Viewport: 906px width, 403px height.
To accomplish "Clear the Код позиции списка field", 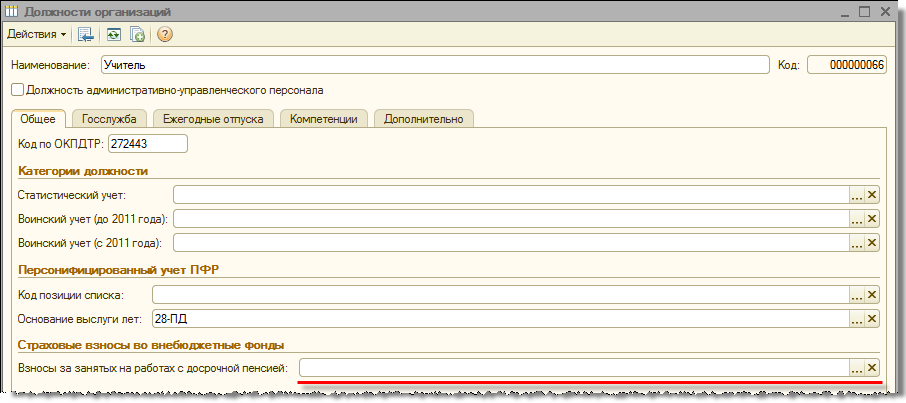I will coord(872,295).
